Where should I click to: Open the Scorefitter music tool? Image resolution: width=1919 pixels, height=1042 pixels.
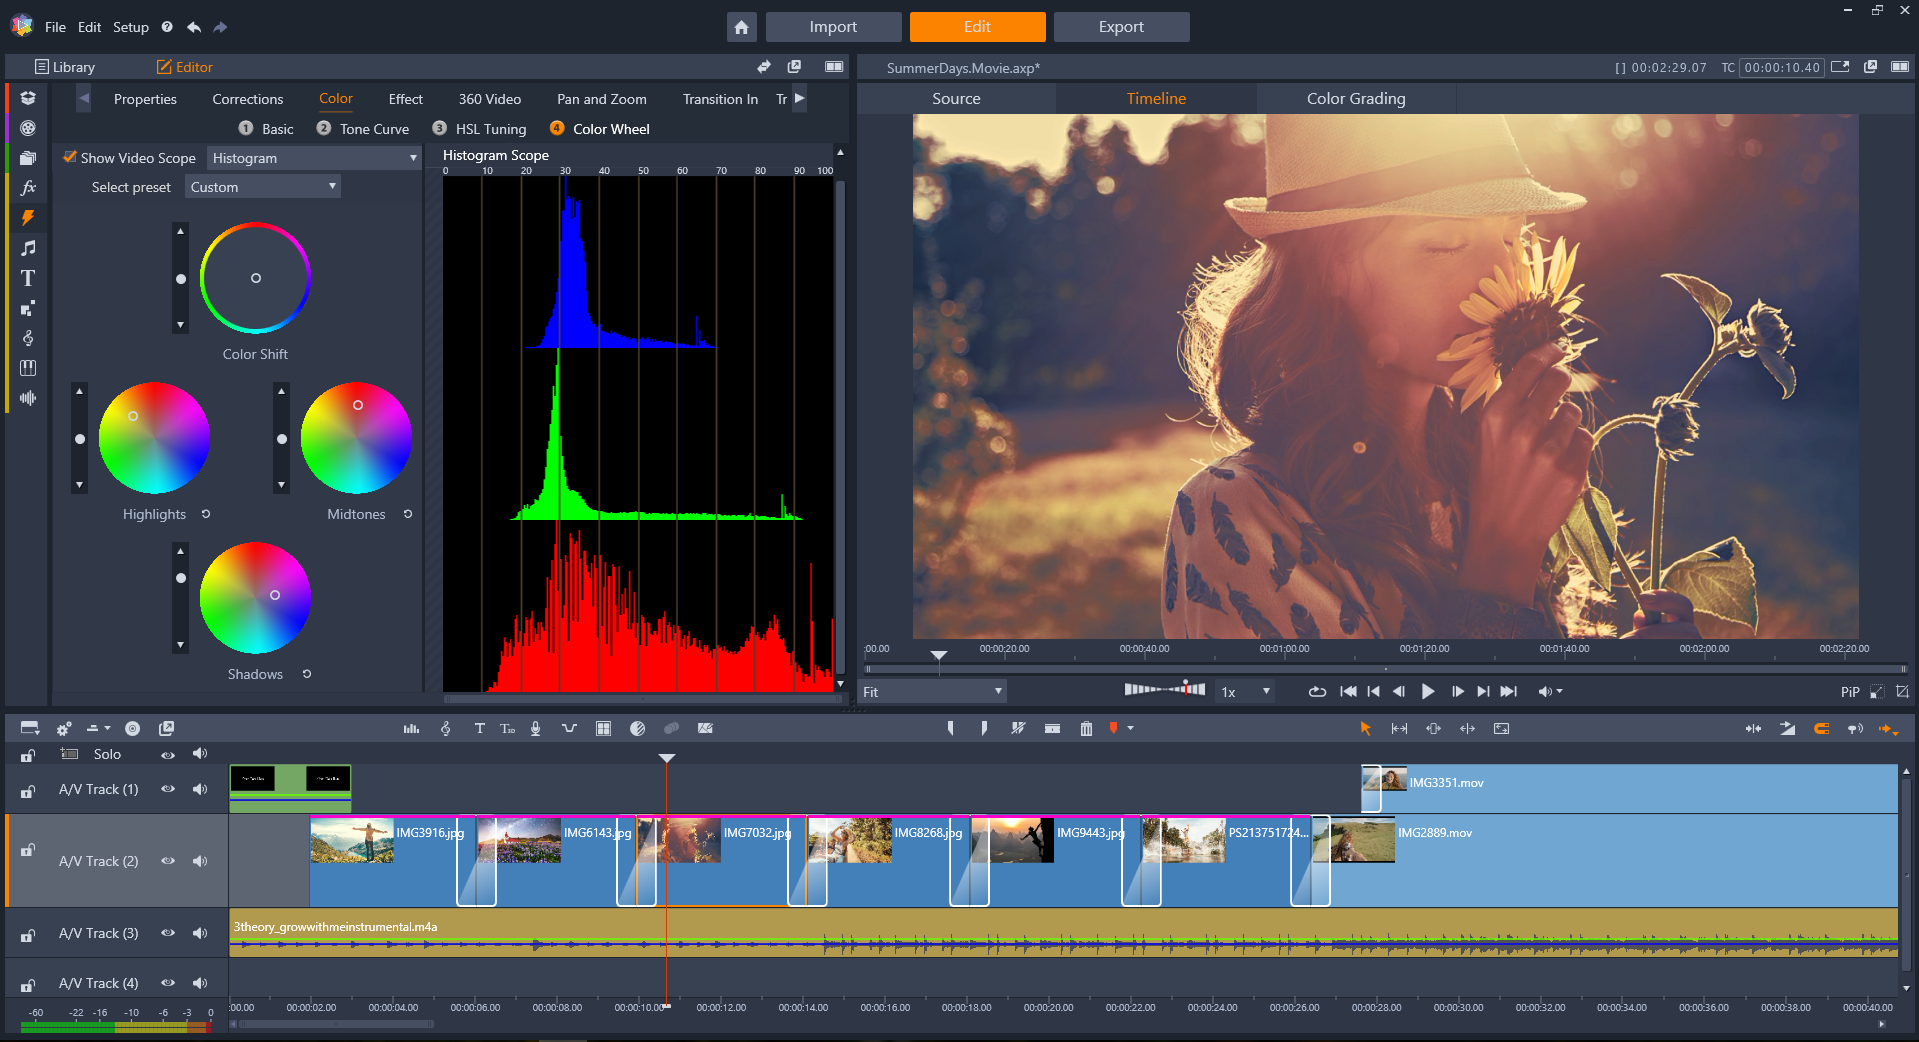click(446, 728)
